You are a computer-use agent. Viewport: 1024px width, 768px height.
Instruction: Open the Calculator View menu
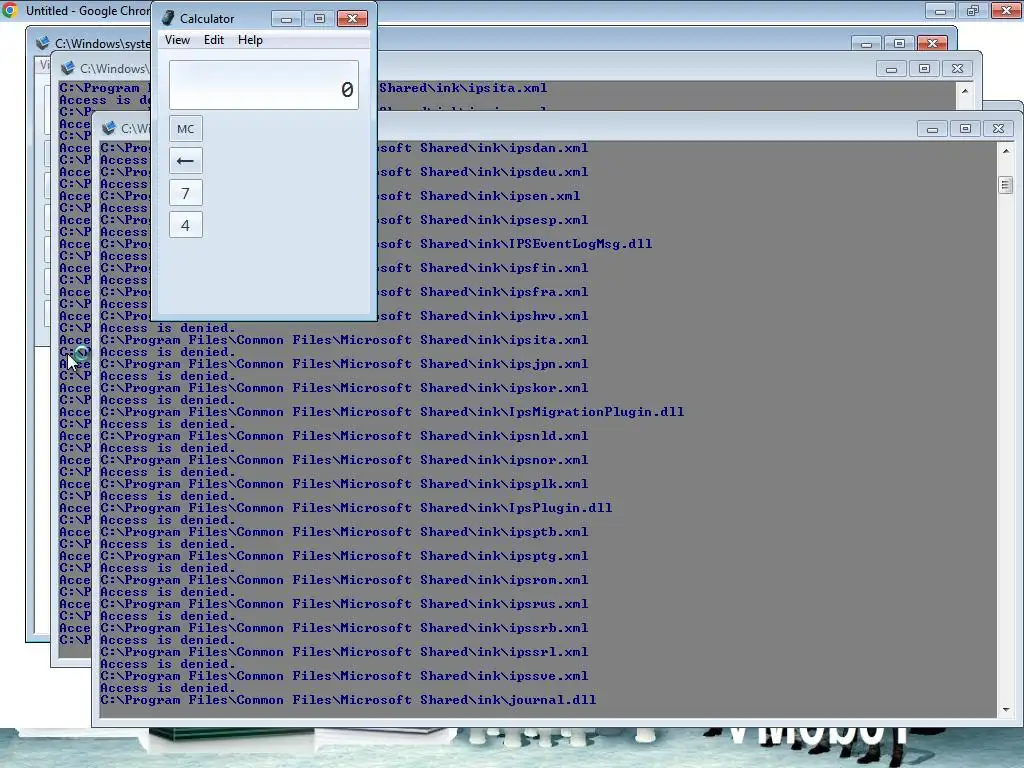click(x=177, y=40)
